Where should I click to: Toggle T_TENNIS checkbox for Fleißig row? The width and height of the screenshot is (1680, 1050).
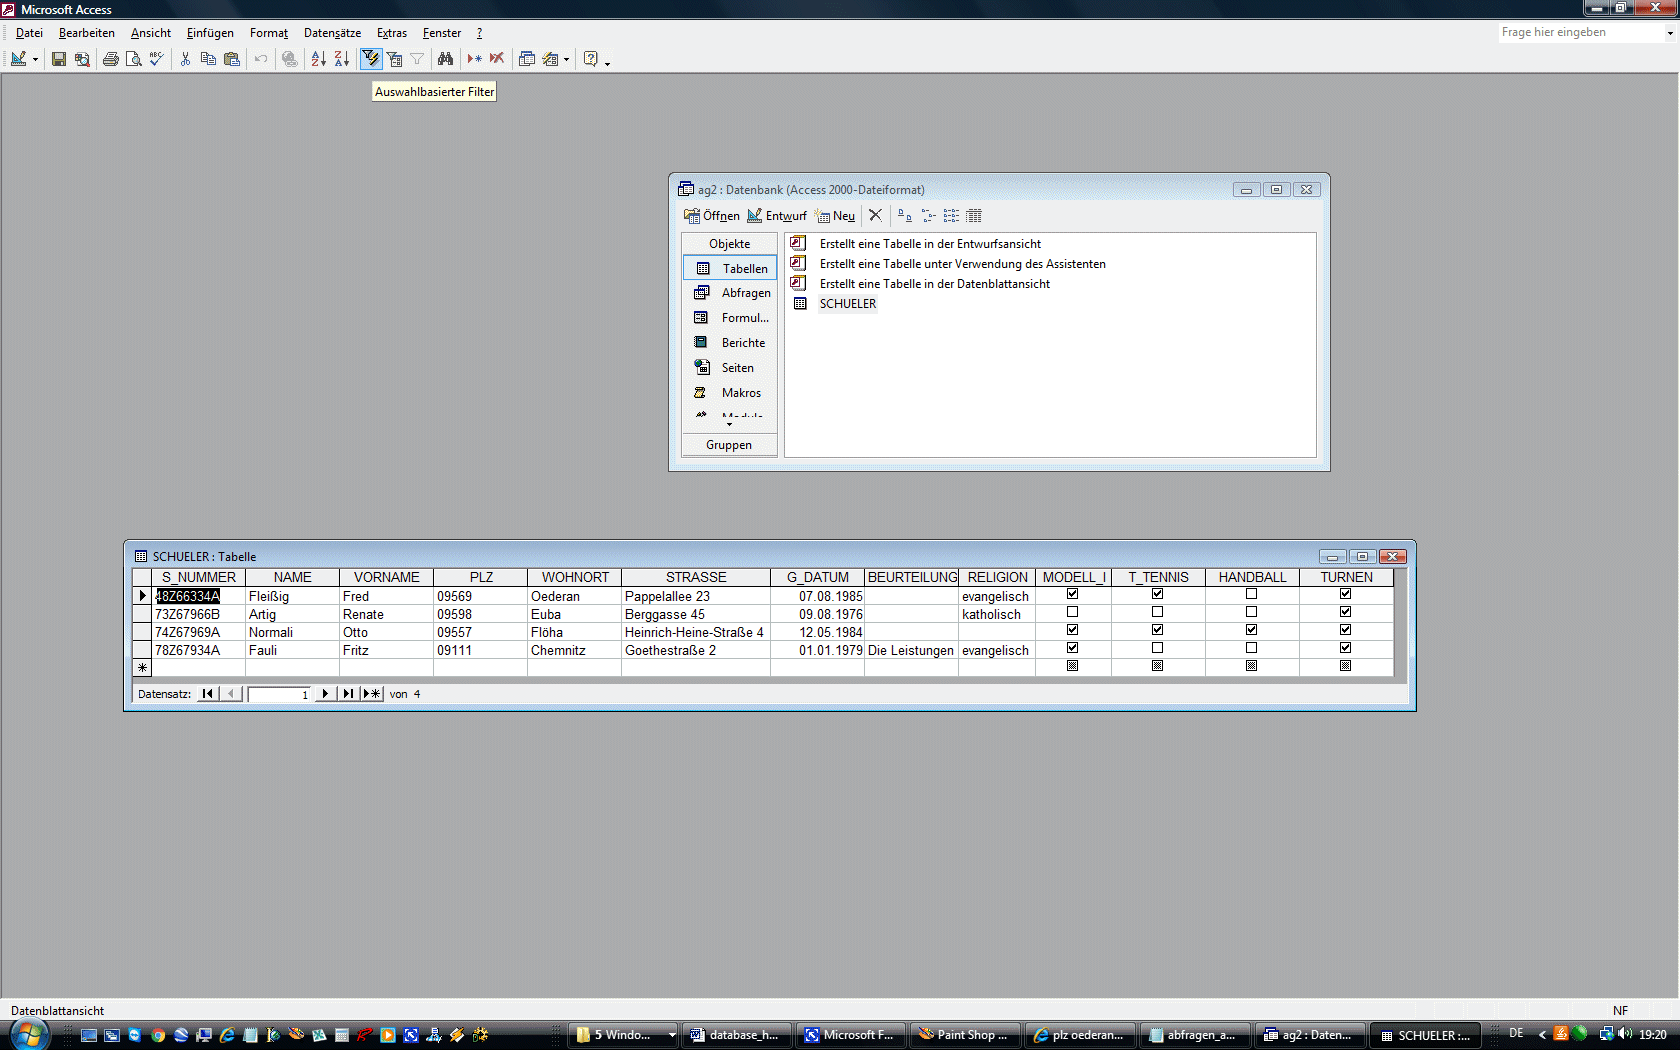click(1157, 594)
